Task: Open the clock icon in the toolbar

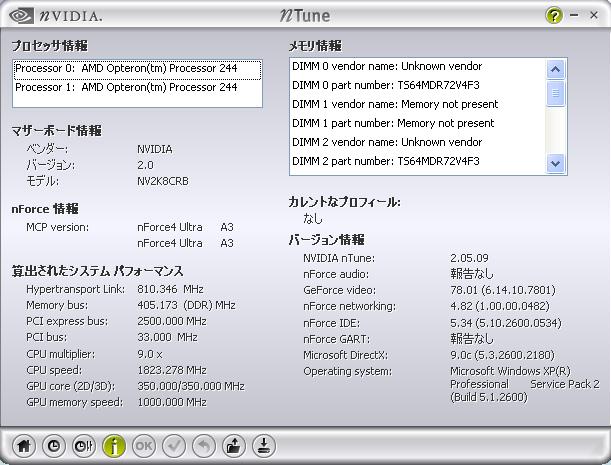Action: tap(54, 446)
